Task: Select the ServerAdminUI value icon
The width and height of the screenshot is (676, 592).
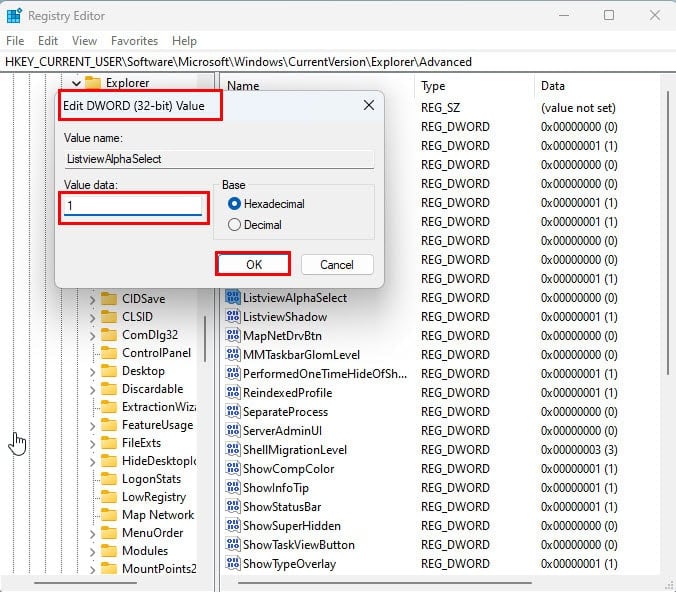Action: coord(233,430)
